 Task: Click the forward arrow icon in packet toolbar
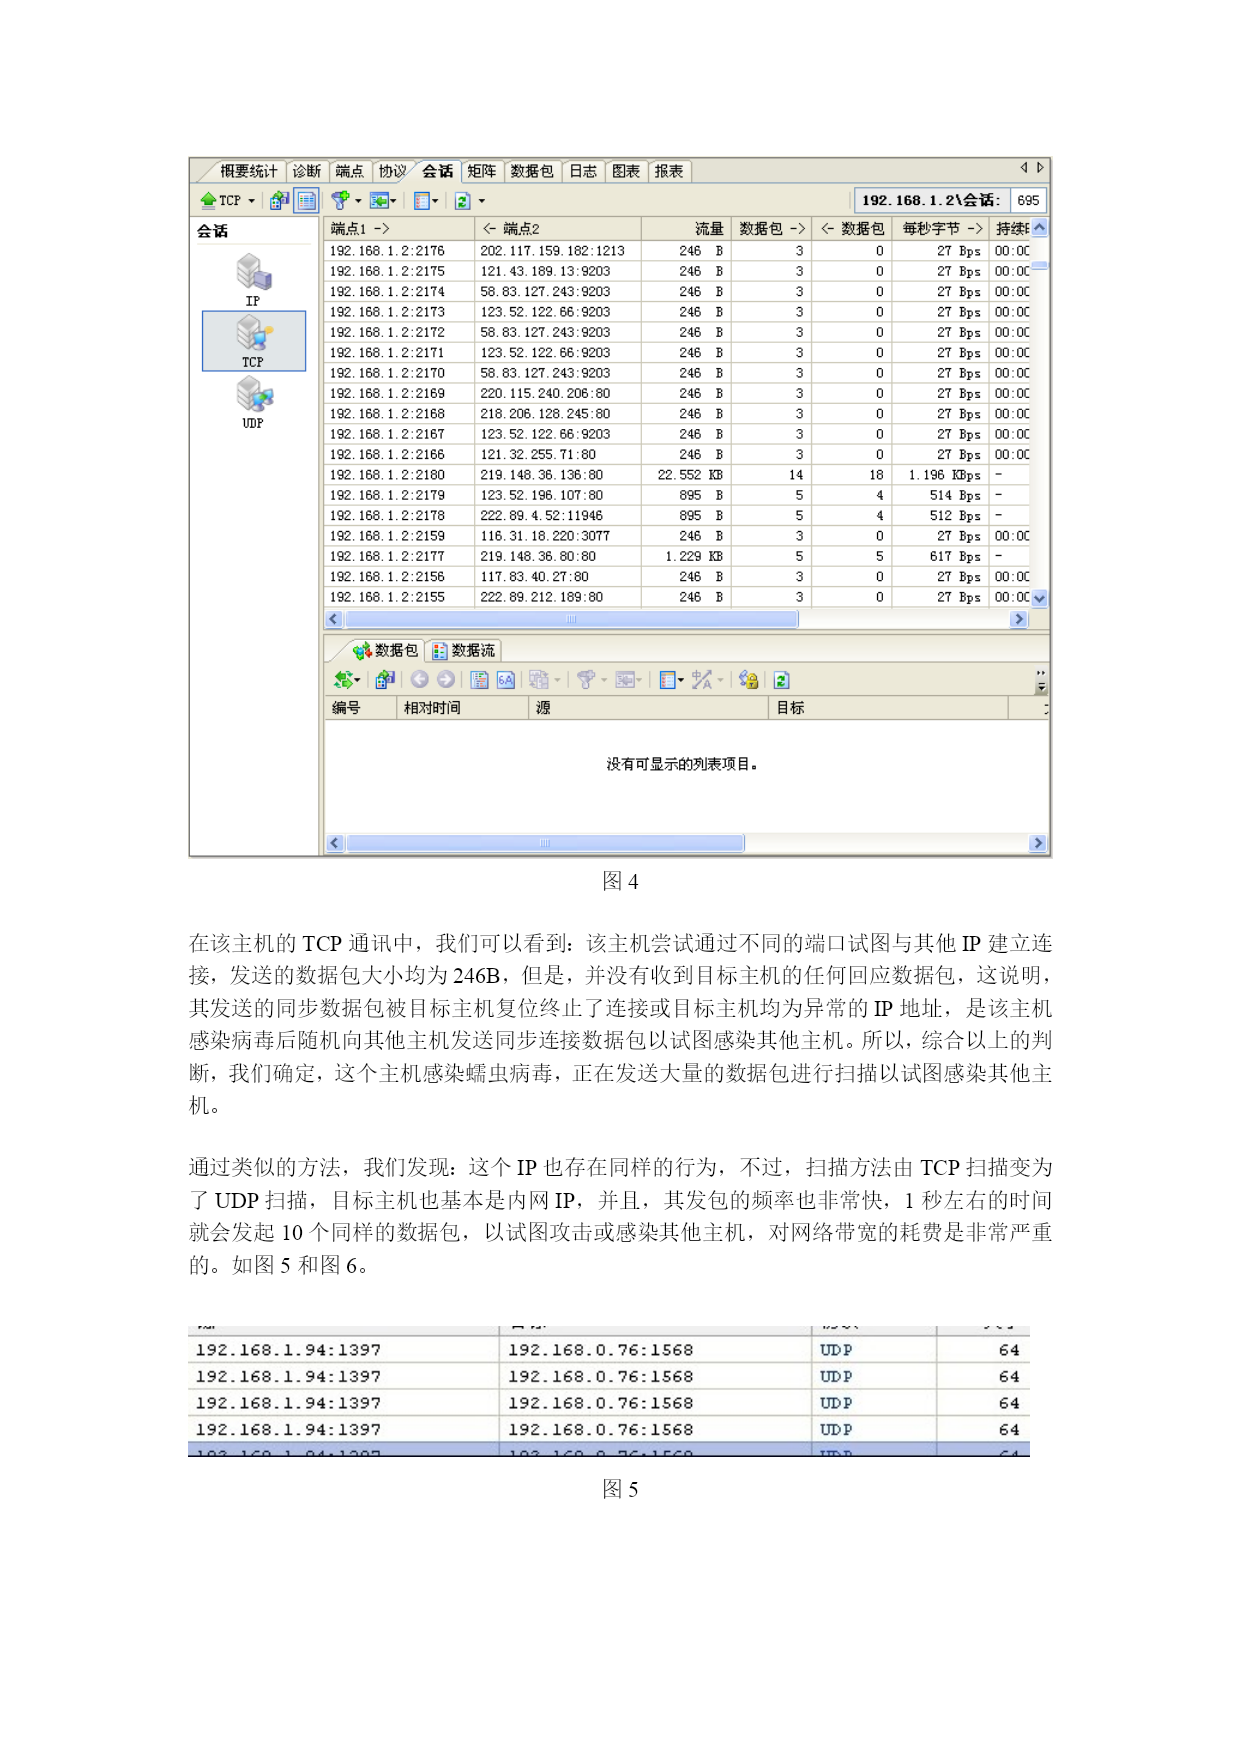pos(446,680)
